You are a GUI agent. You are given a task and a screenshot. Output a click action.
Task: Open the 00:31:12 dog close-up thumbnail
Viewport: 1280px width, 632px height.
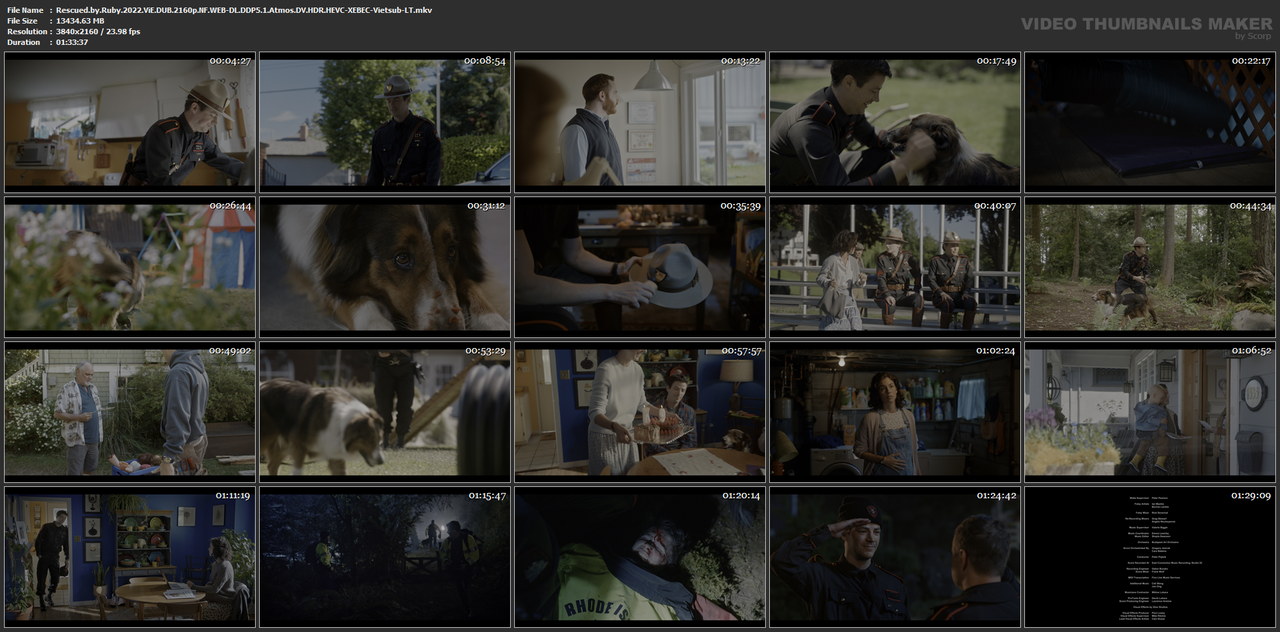(x=385, y=266)
